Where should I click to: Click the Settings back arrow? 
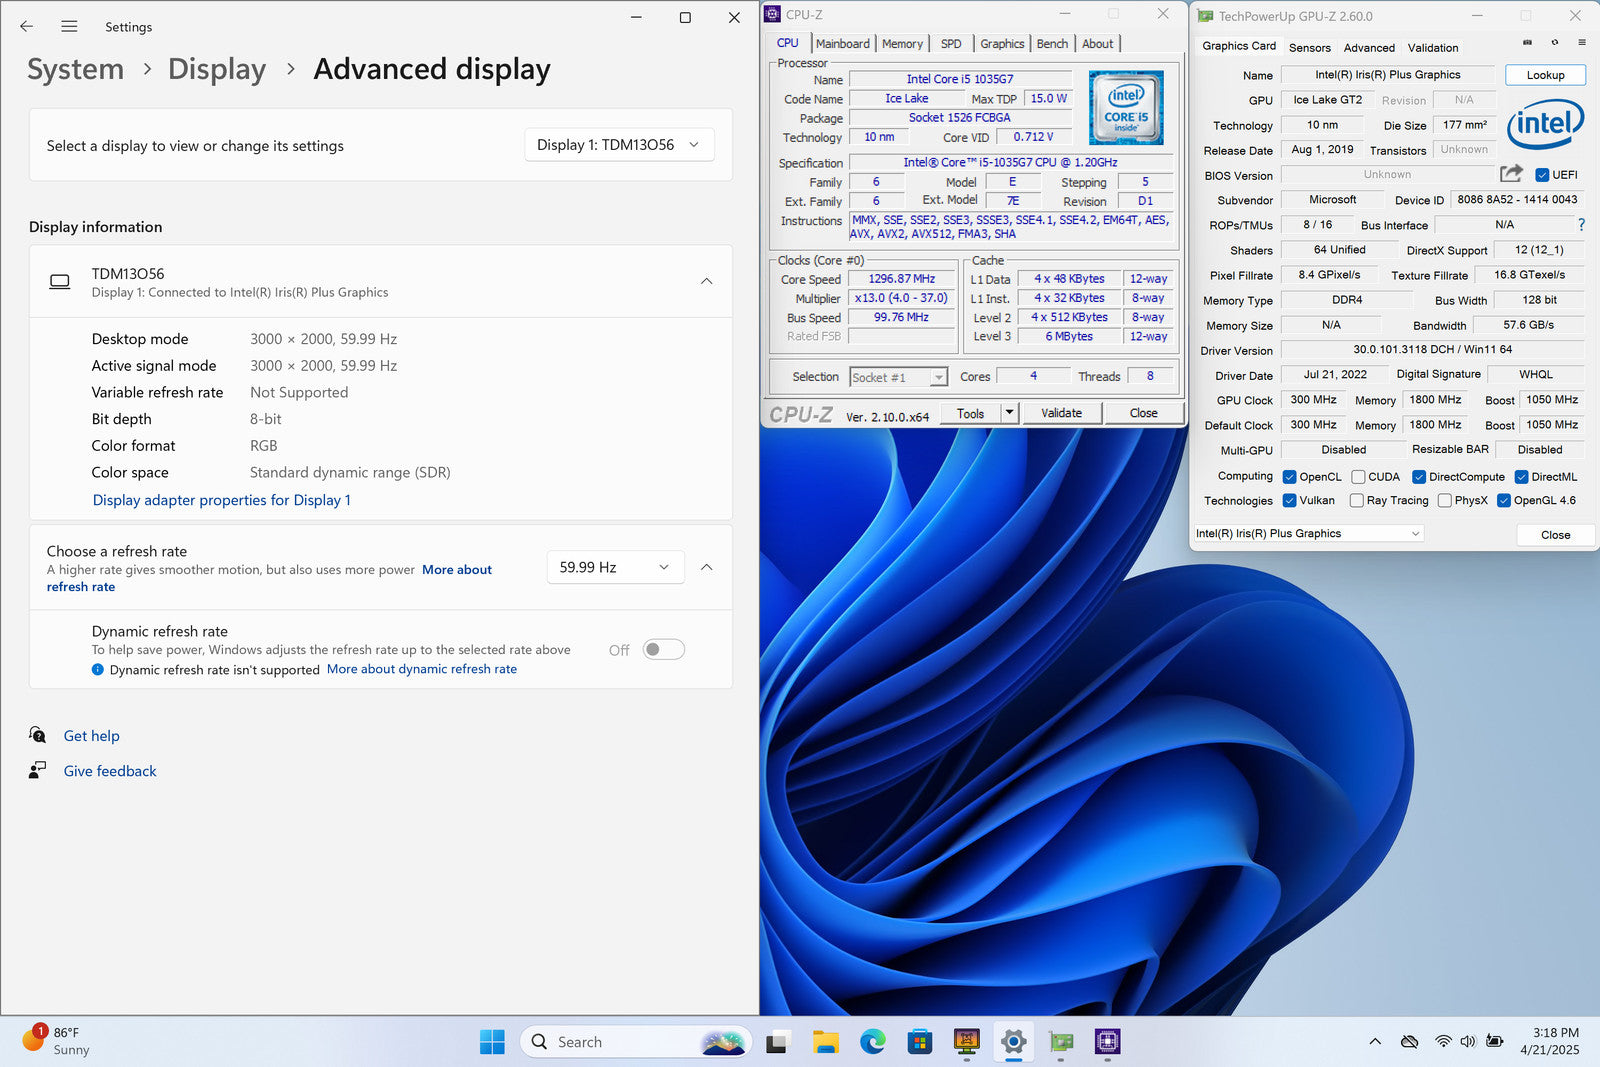[x=27, y=27]
